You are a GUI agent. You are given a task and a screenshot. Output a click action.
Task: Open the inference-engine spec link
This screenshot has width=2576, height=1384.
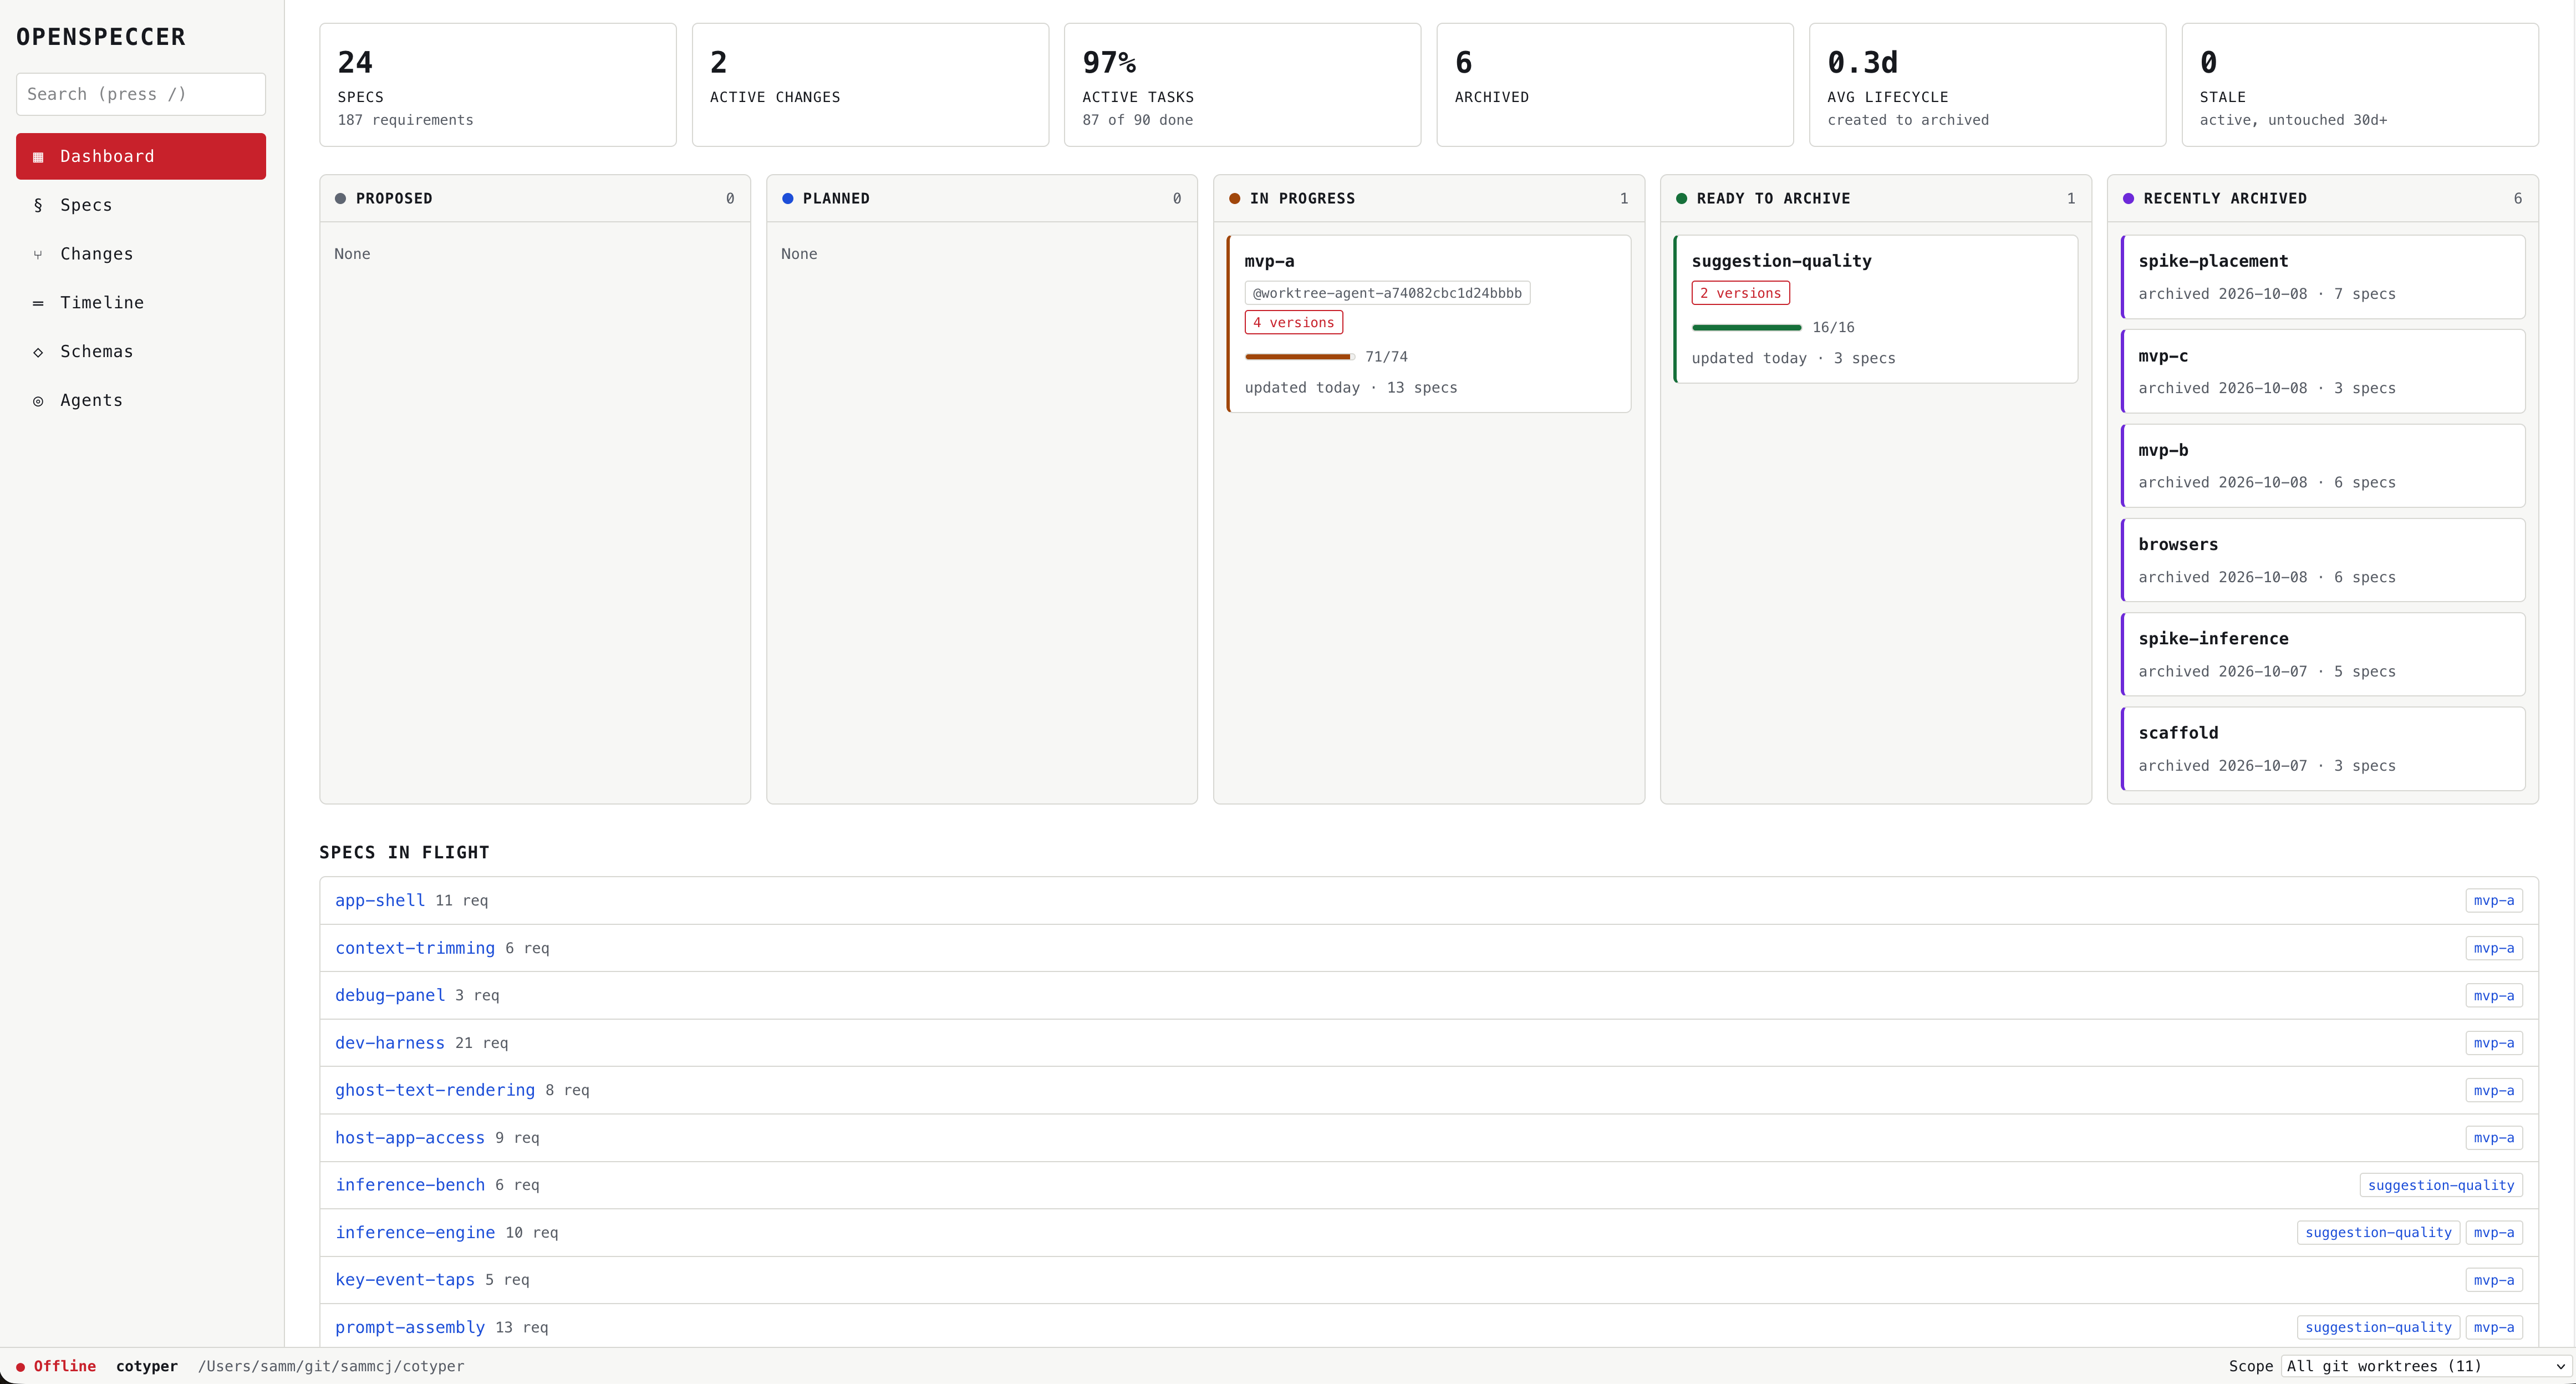(x=415, y=1233)
